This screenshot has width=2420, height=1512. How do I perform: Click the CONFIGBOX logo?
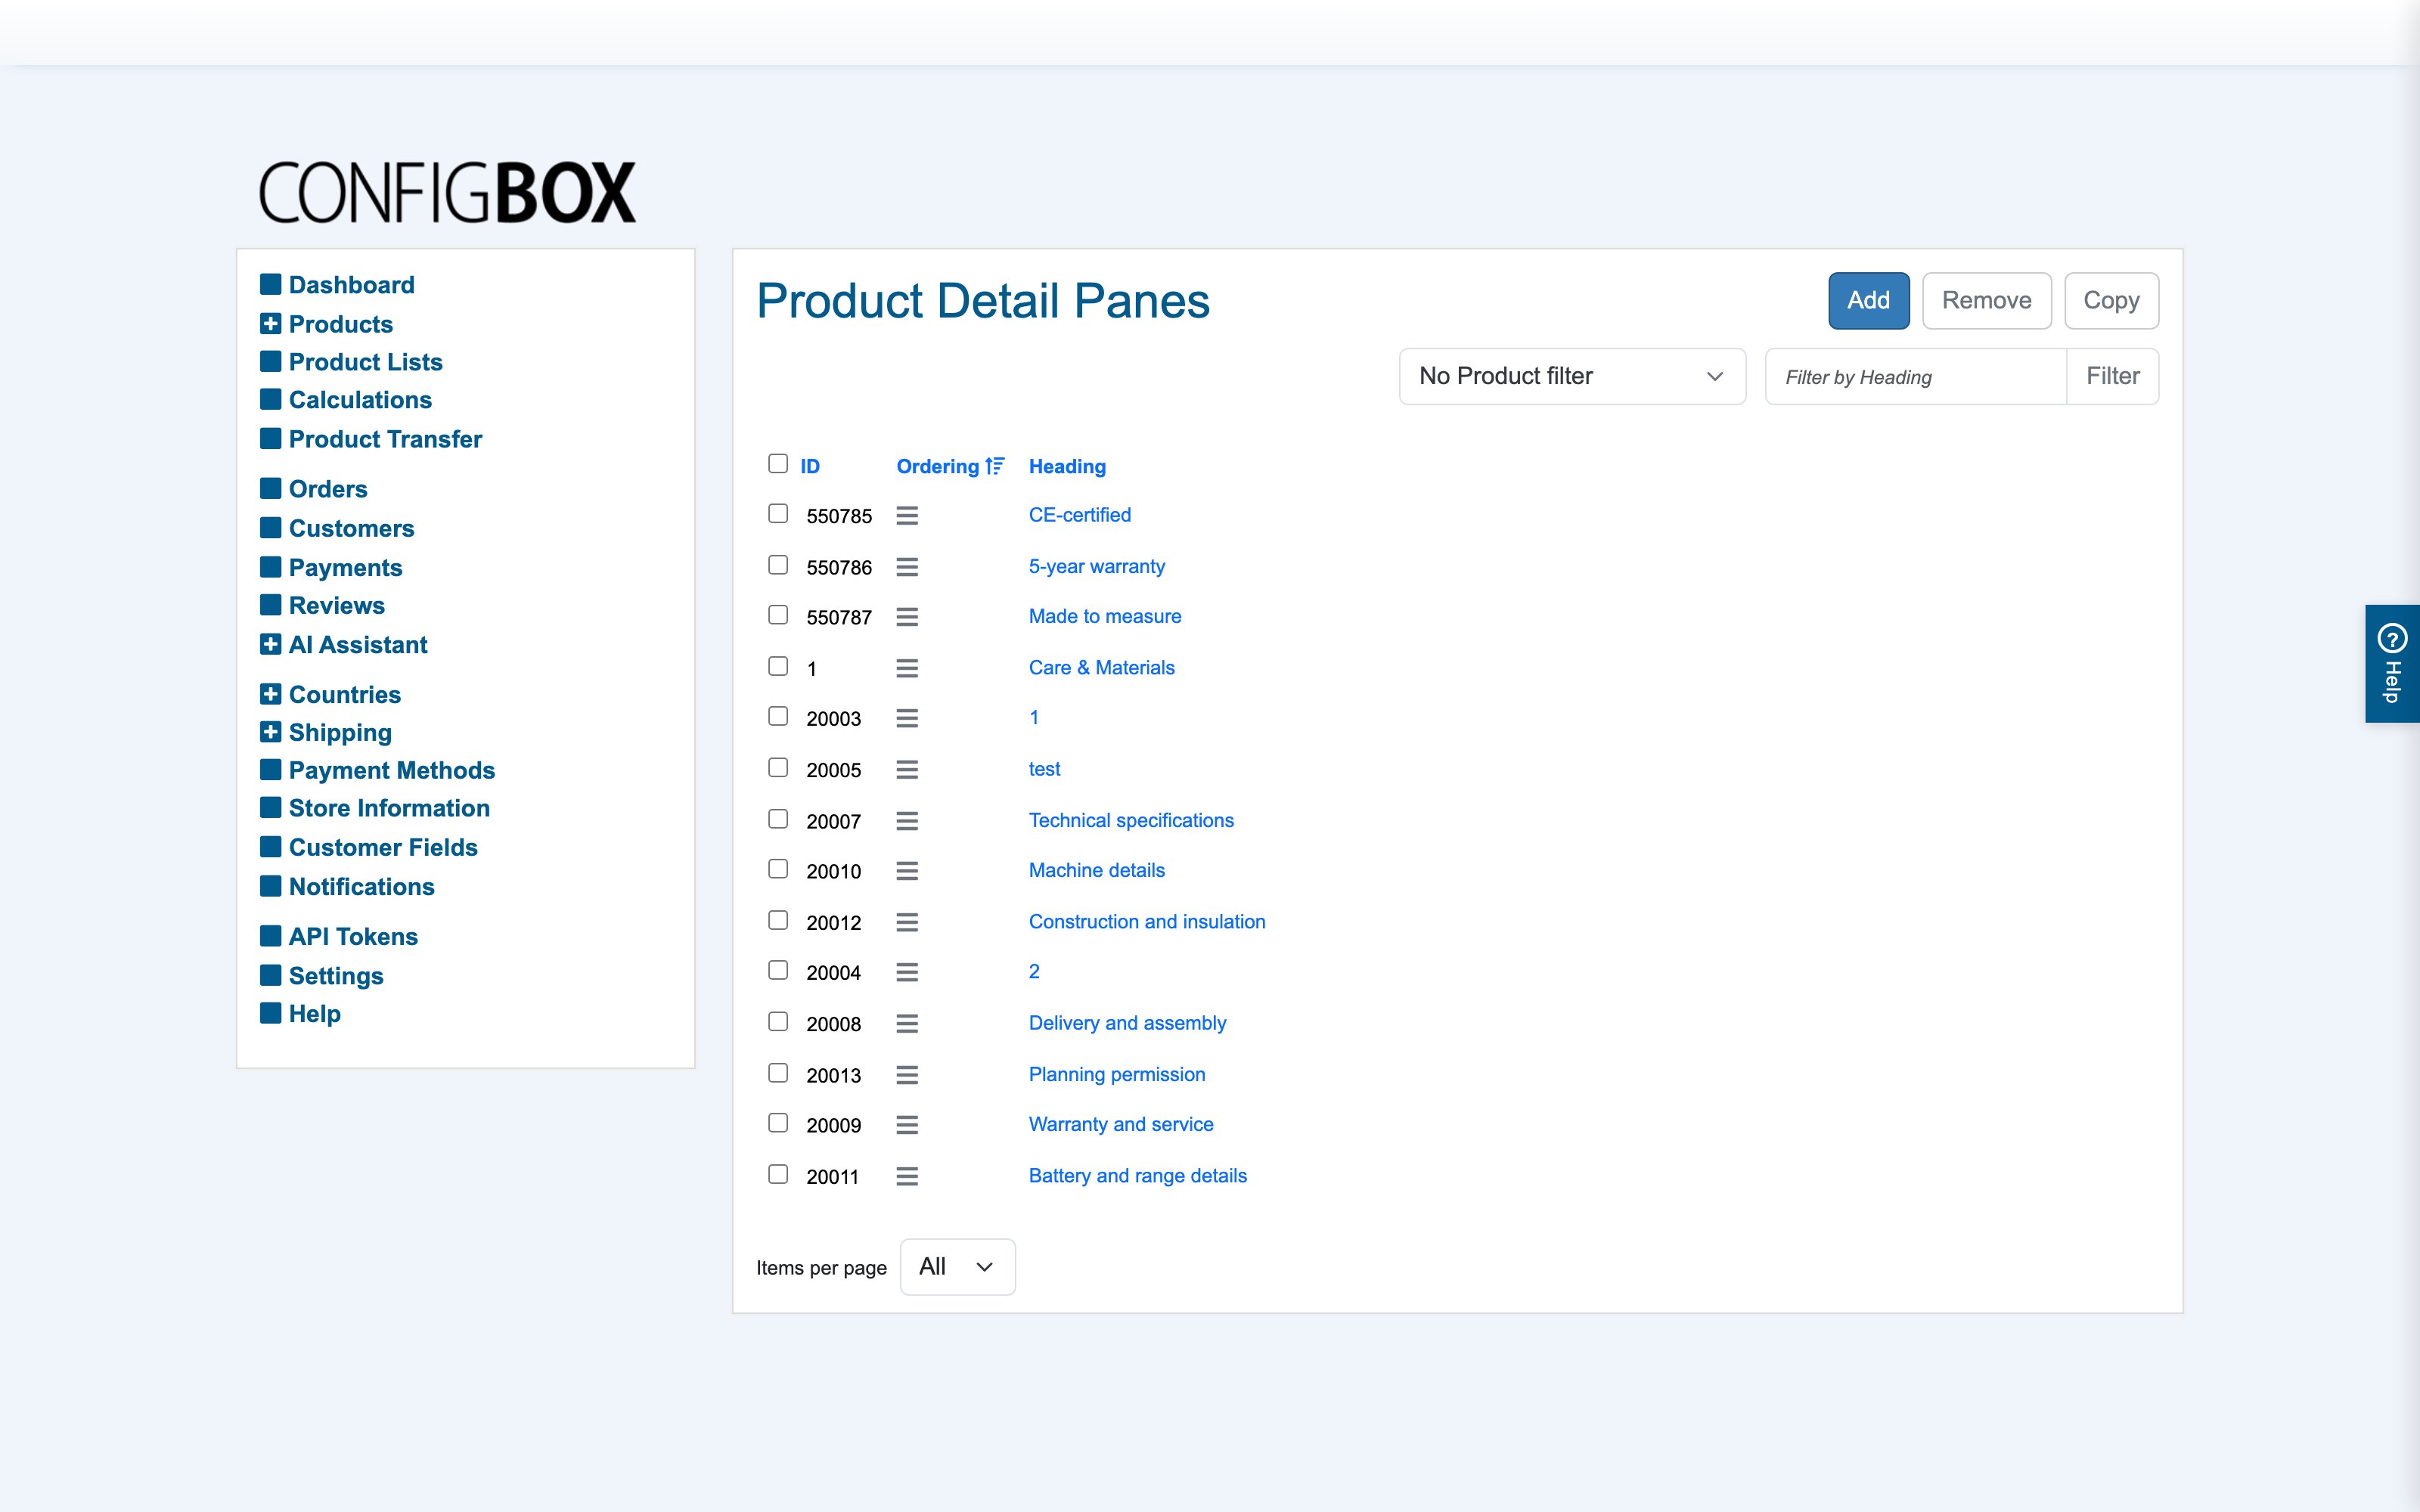pyautogui.click(x=447, y=192)
